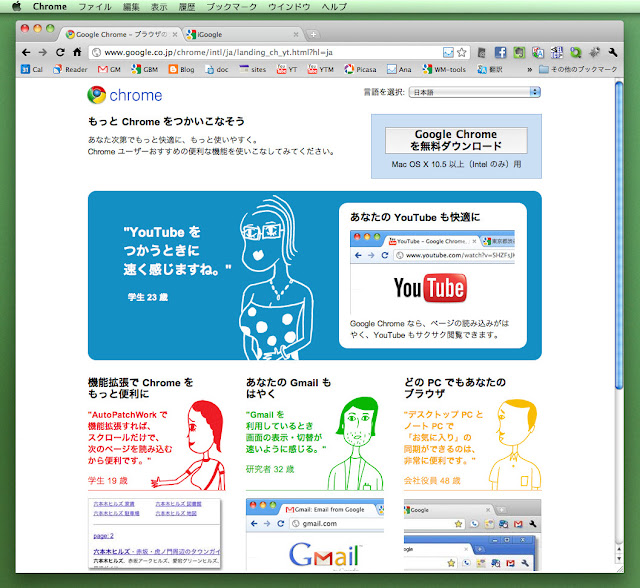Click the mail icon in address bar
Screen dimensions: 640x588
448,52
